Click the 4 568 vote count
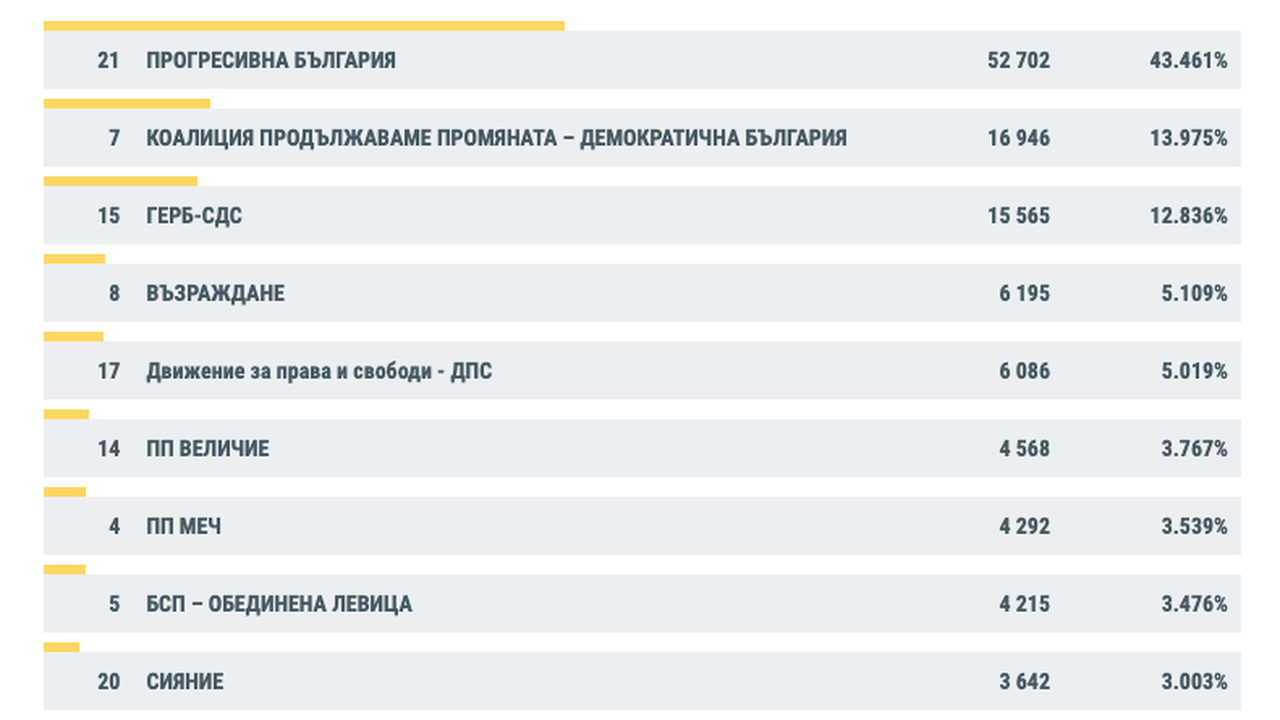 coord(1024,449)
